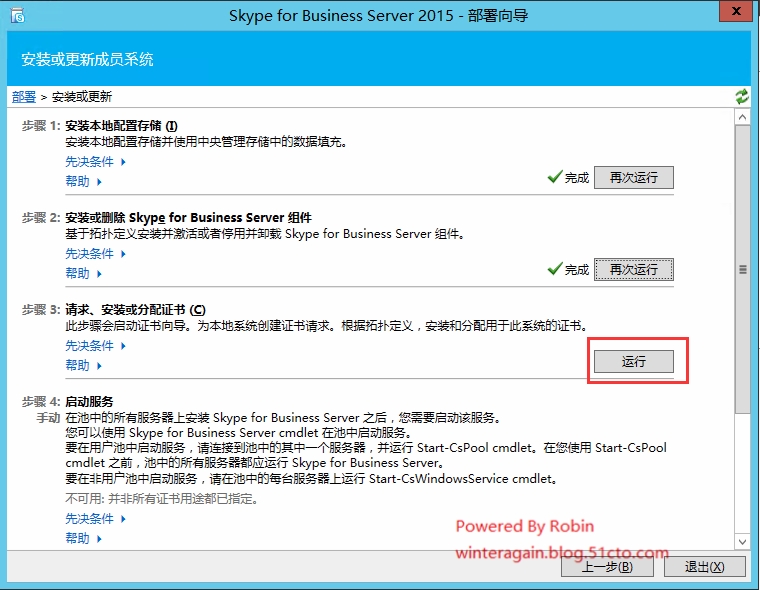Click the 手动 label under step 4
Screen dimensions: 760x590
[48, 417]
